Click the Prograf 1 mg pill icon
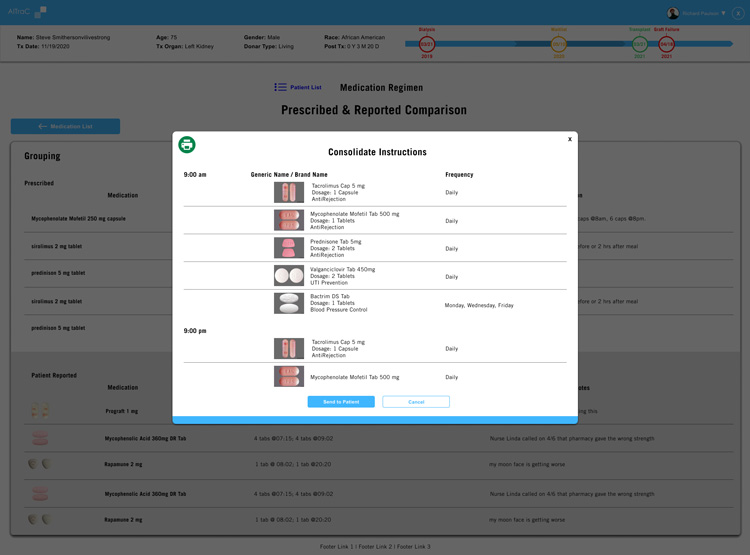 [40, 411]
